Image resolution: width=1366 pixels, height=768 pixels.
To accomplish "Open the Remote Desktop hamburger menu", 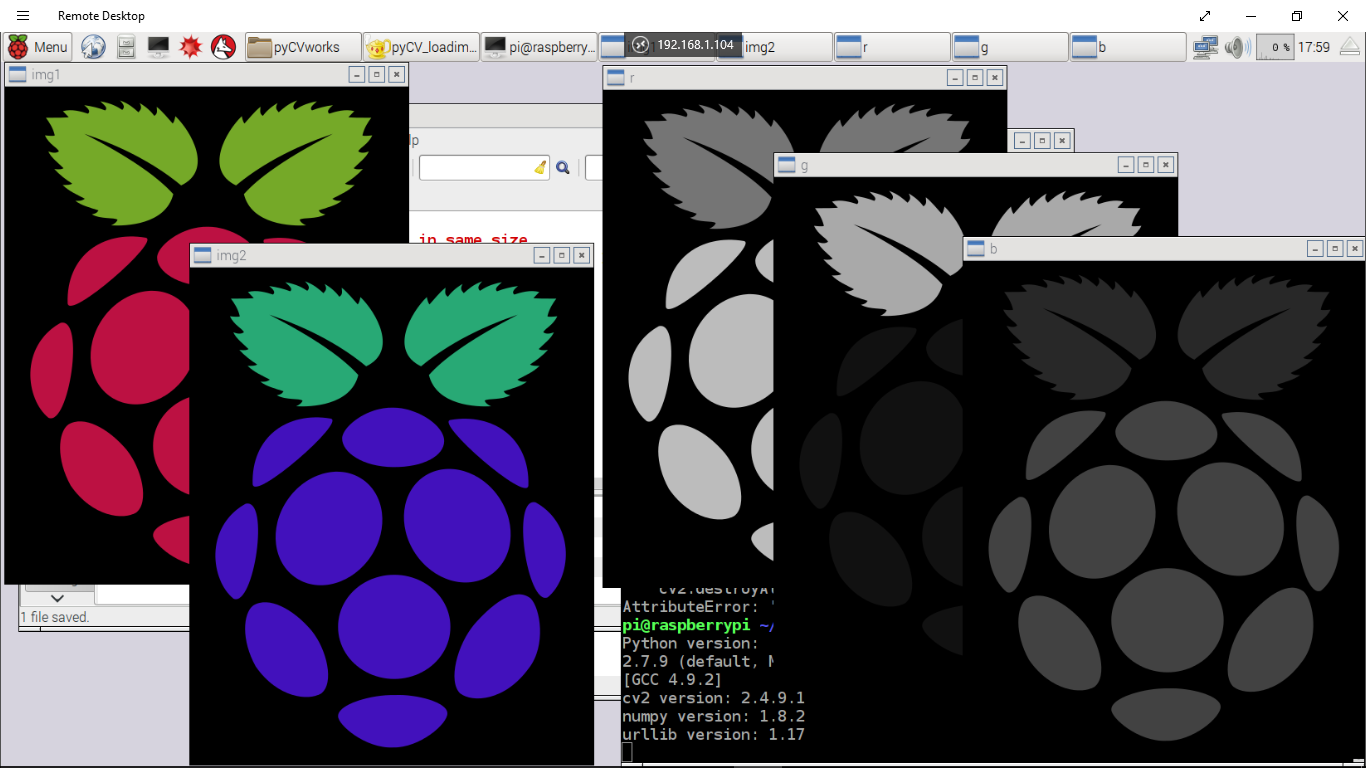I will click(23, 16).
